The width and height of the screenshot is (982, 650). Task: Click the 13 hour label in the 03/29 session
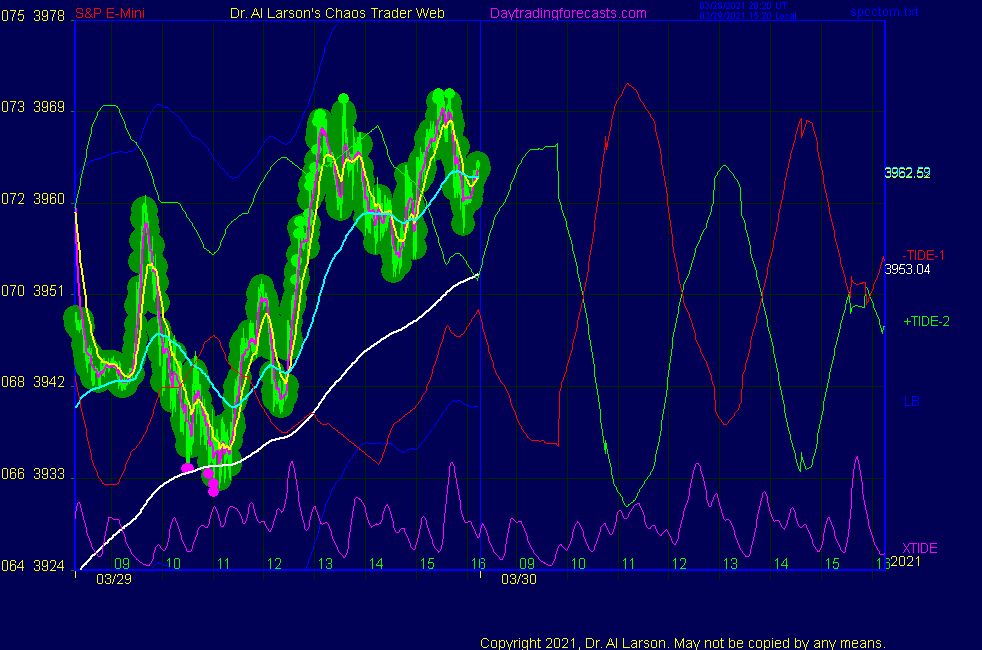[x=325, y=564]
